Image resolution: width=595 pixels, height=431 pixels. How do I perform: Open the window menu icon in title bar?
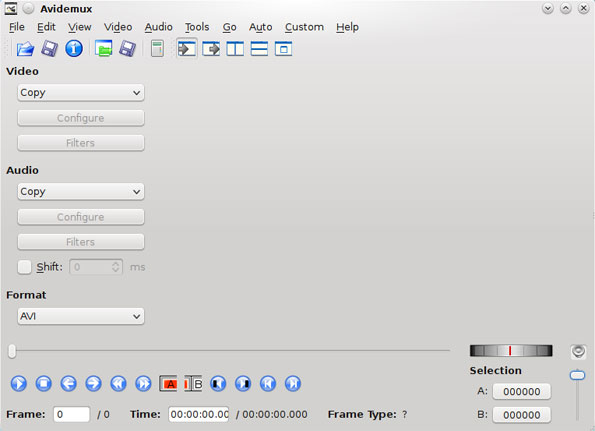pyautogui.click(x=11, y=8)
